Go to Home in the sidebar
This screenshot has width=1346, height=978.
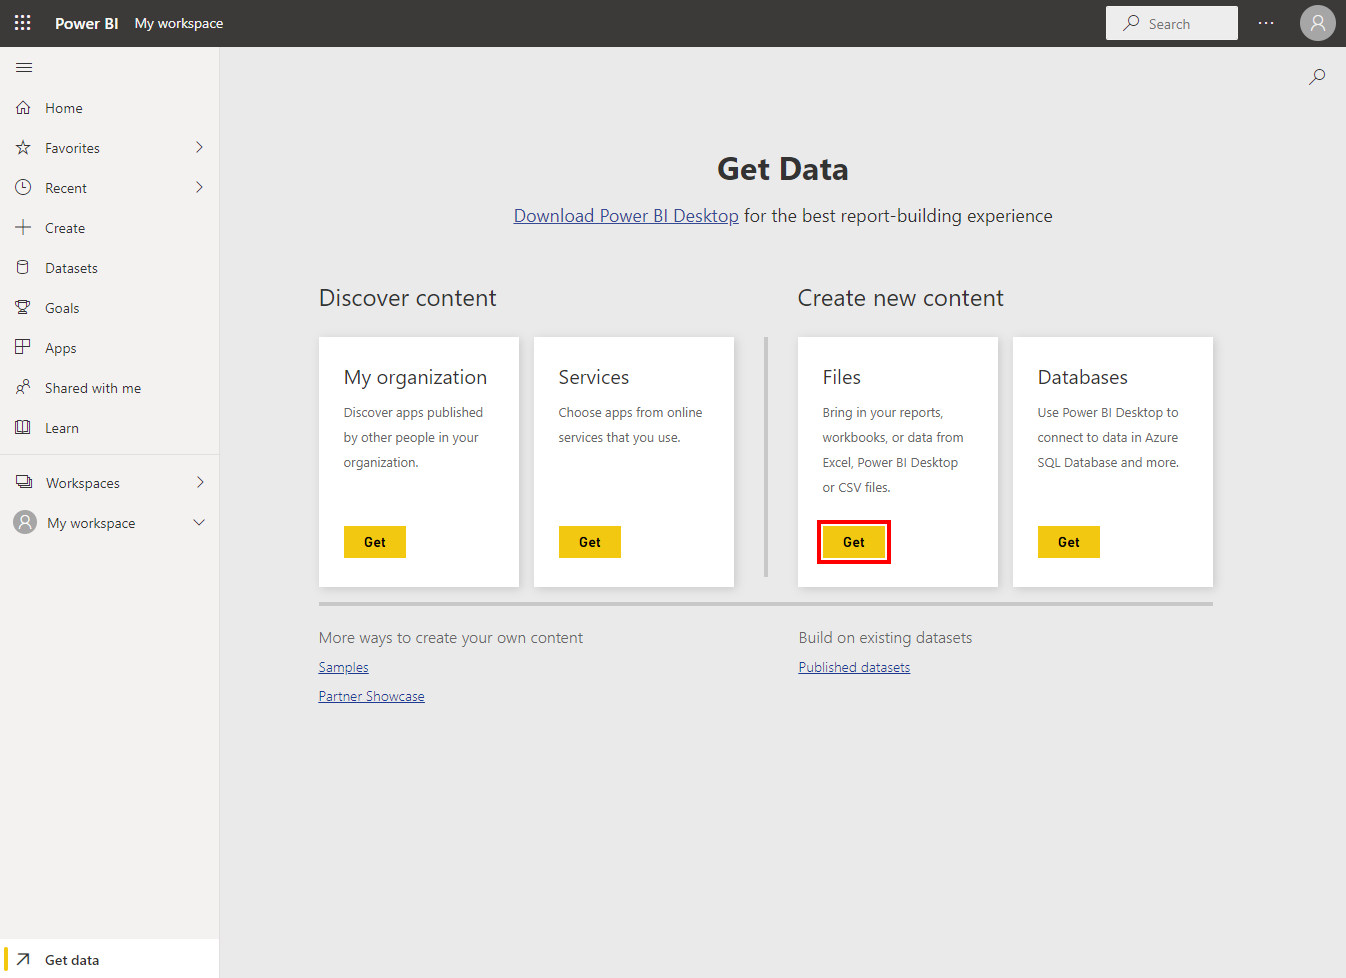click(64, 108)
